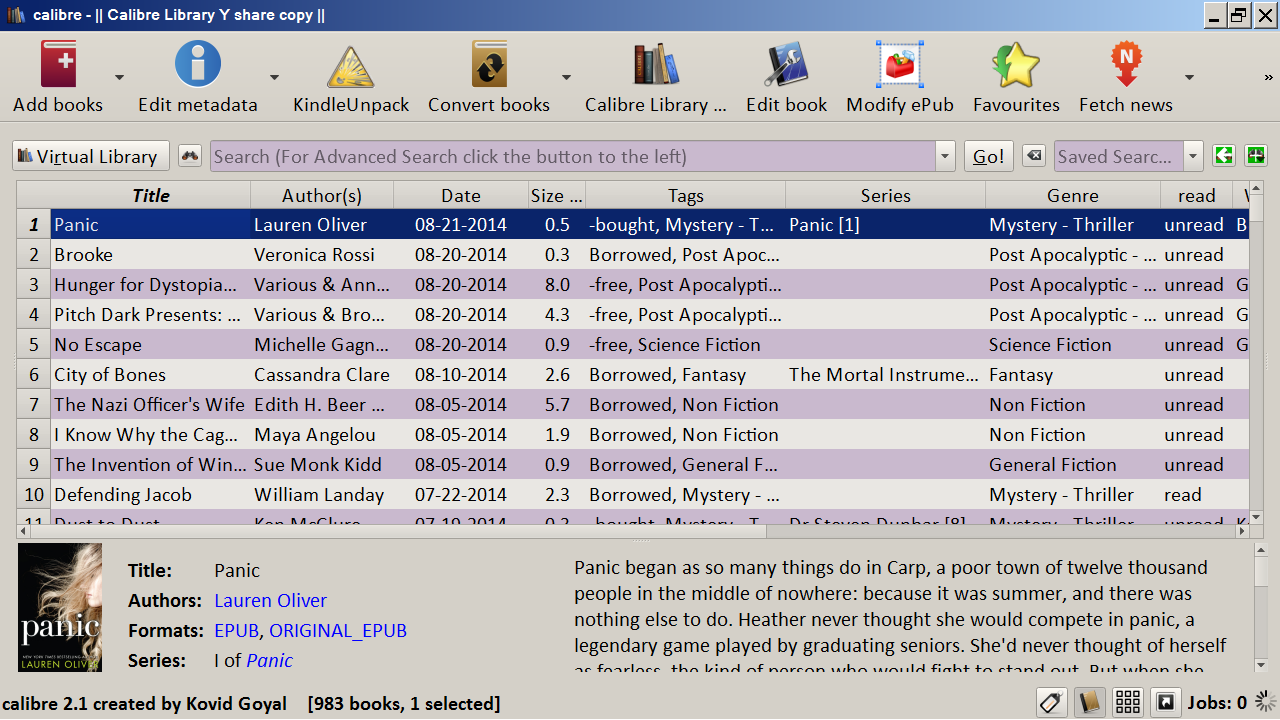Open the Virtual Library menu
The width and height of the screenshot is (1280, 720).
[x=91, y=156]
